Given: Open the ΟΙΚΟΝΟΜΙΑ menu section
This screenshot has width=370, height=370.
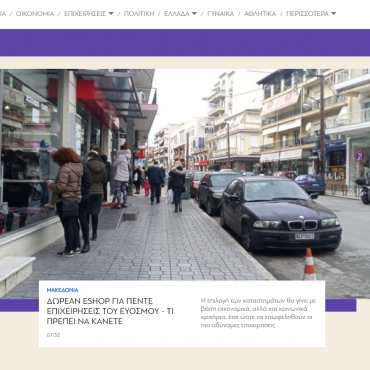Looking at the screenshot, I should (x=35, y=14).
